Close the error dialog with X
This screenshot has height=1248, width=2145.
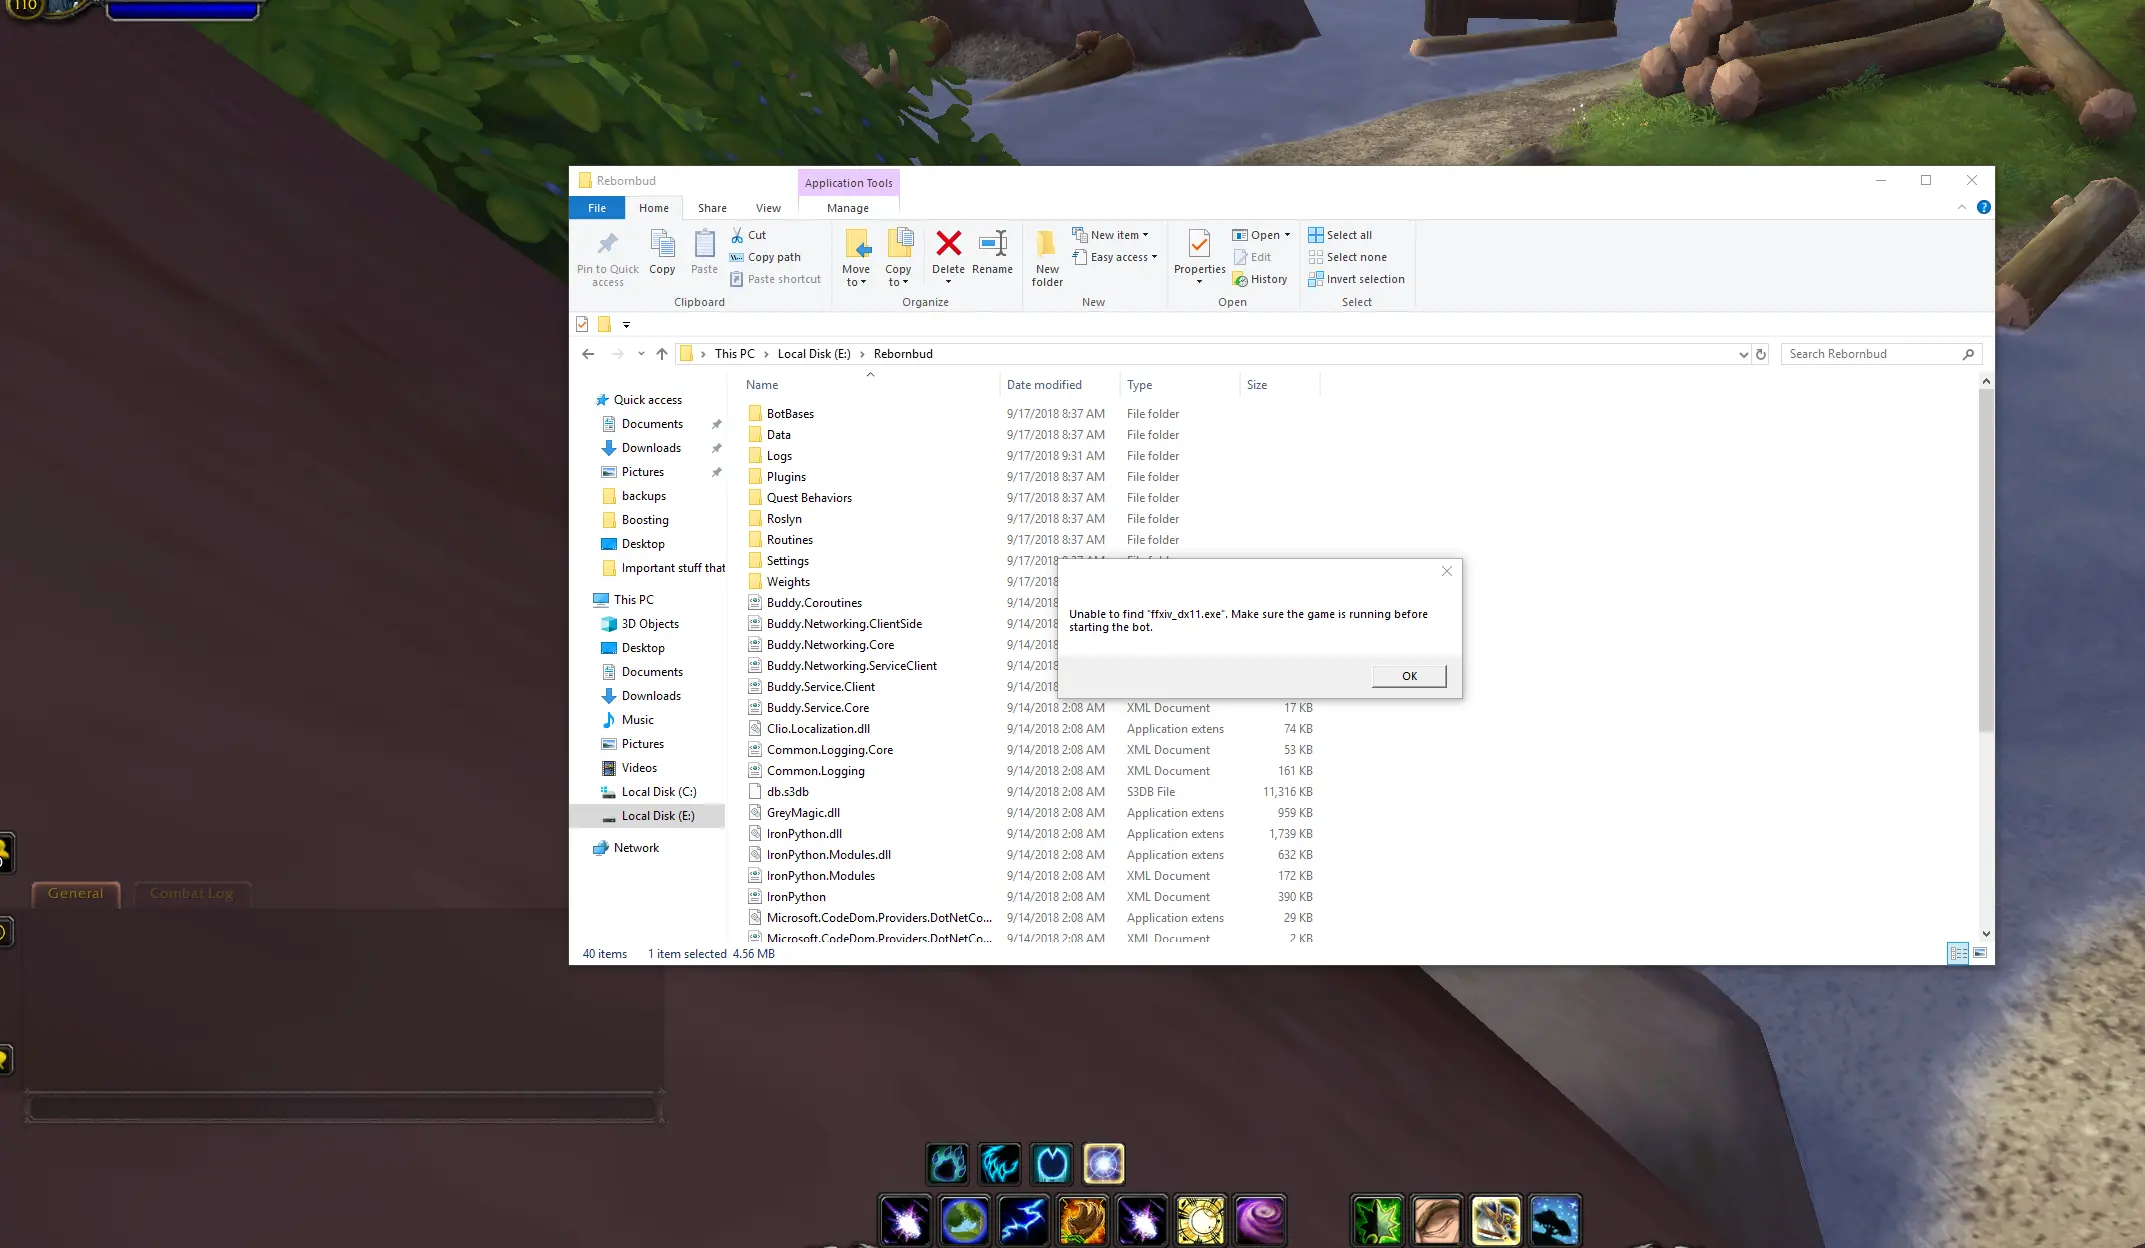[1446, 571]
